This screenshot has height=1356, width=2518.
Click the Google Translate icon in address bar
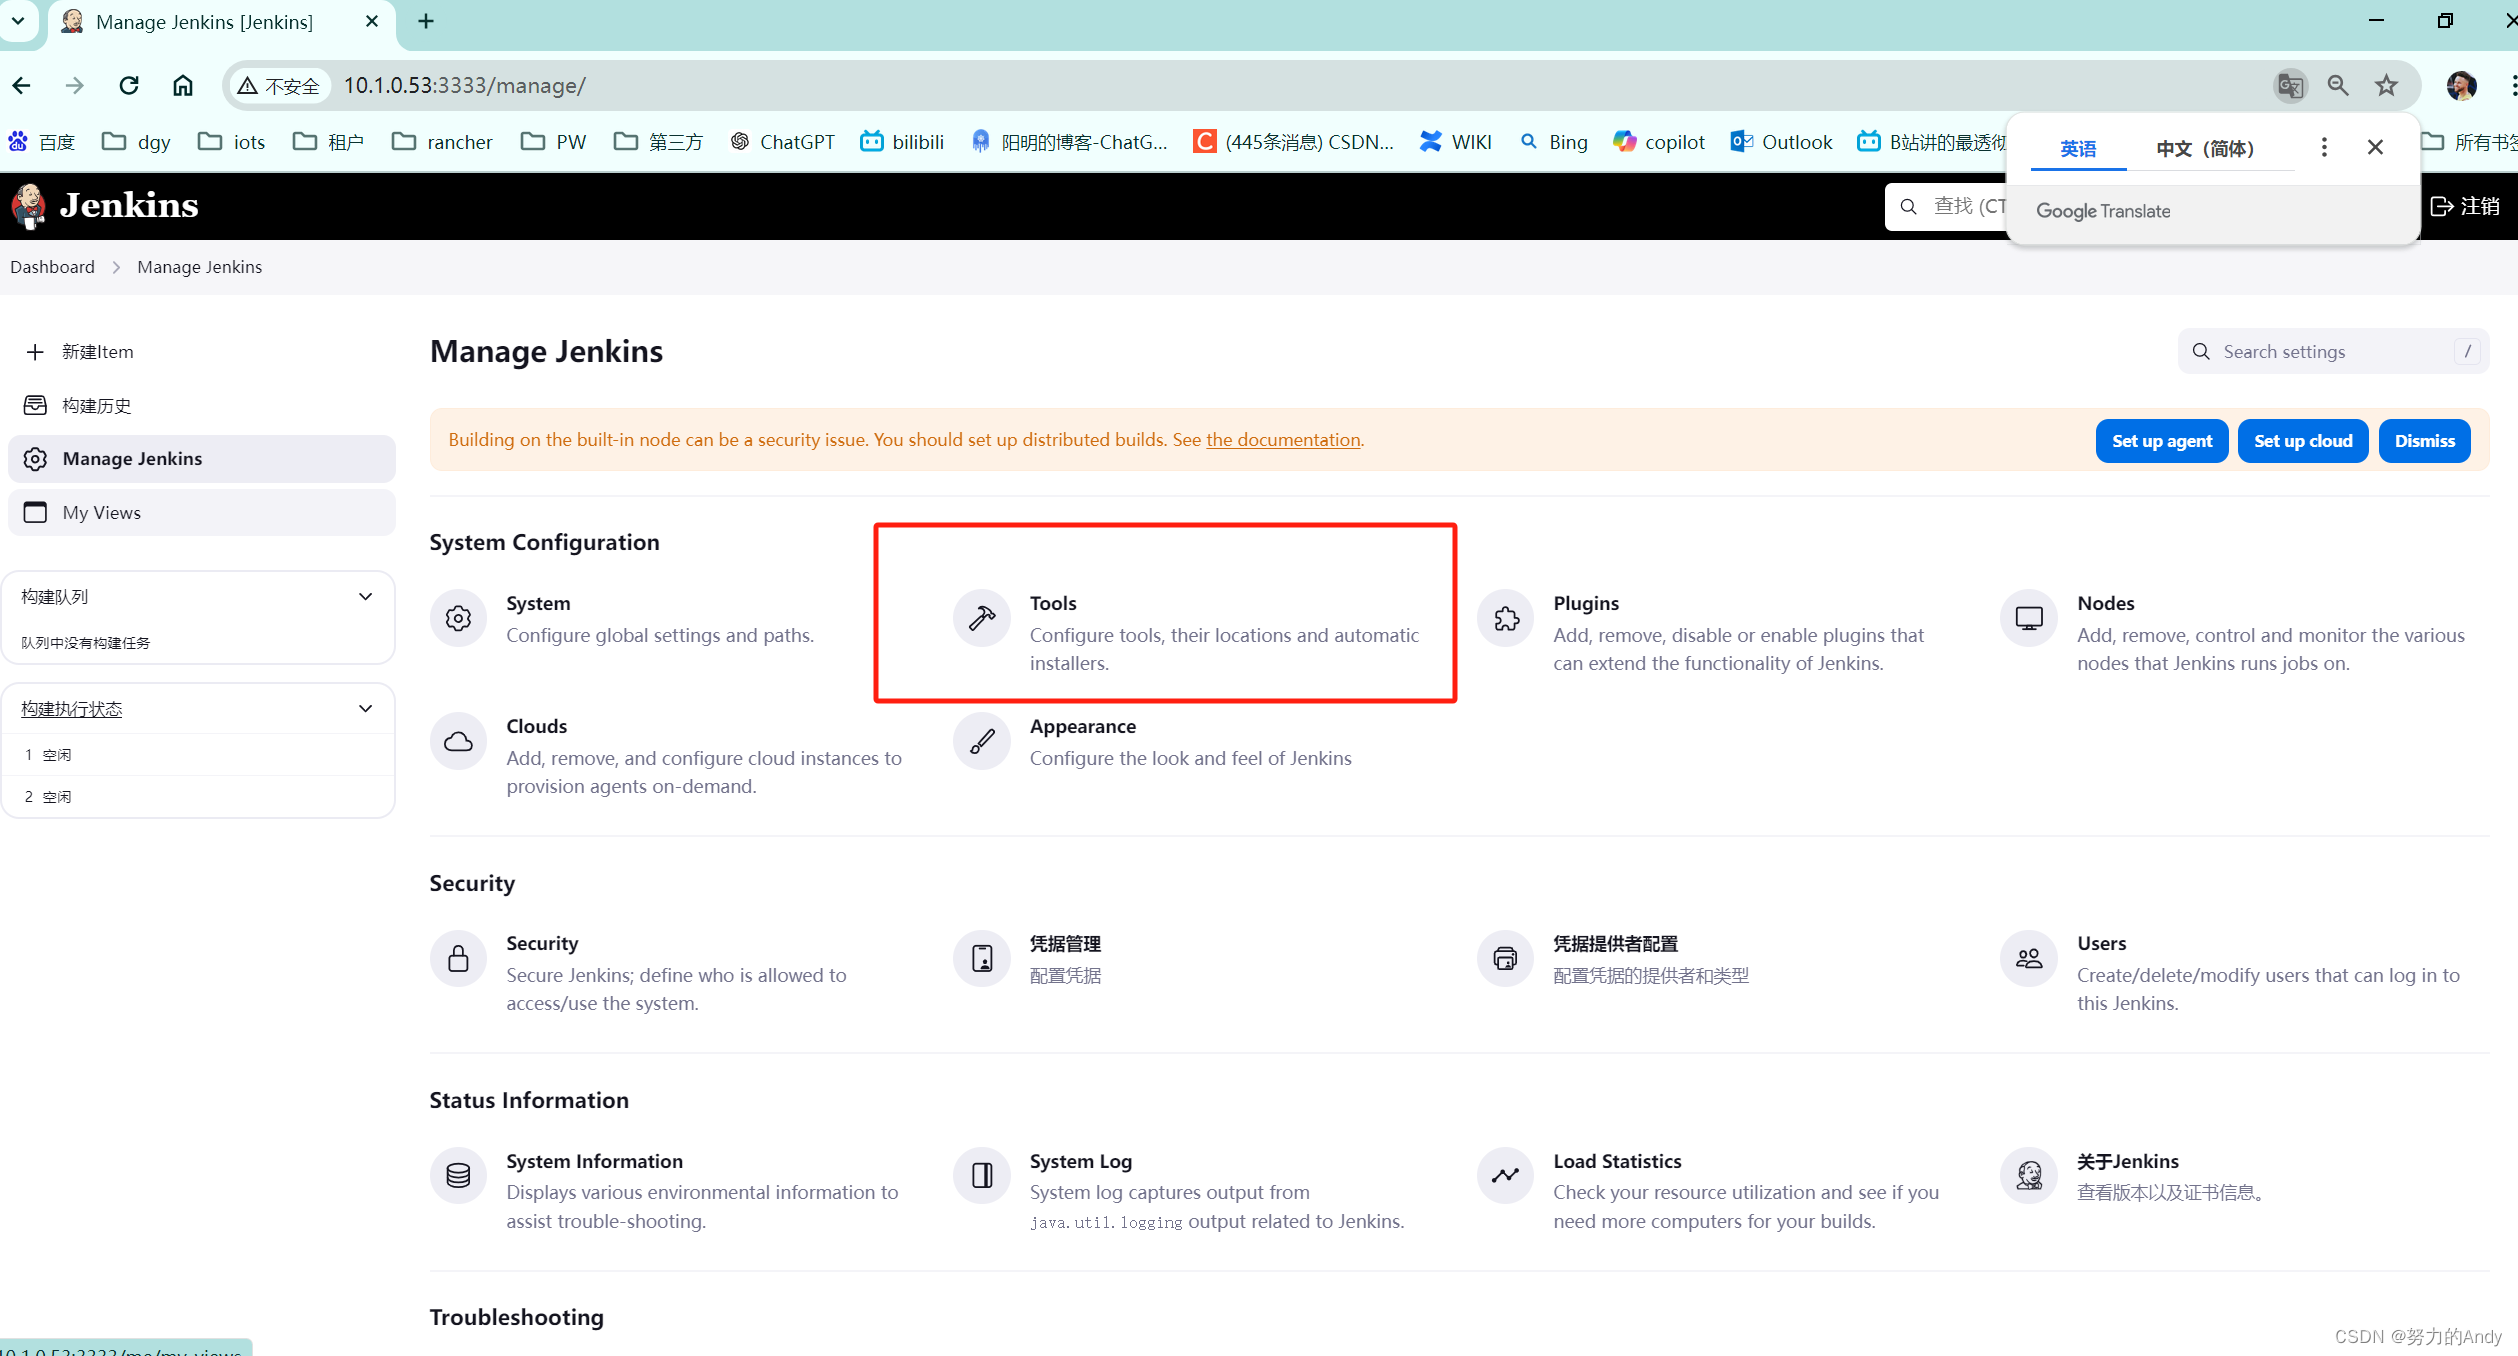point(2290,86)
